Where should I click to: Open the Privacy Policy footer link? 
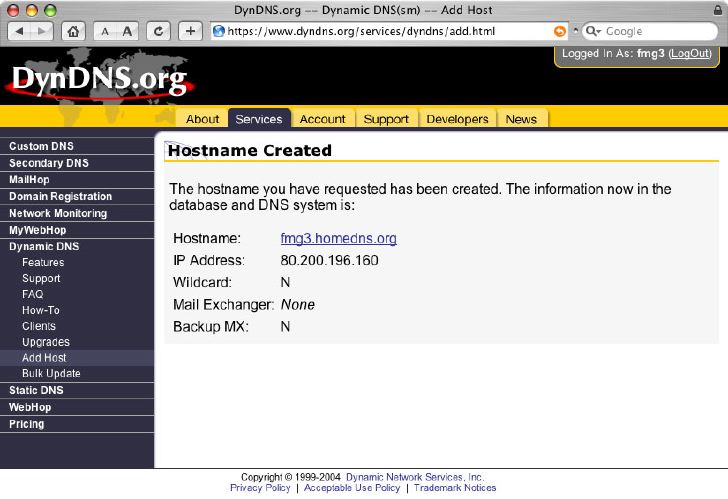click(260, 488)
